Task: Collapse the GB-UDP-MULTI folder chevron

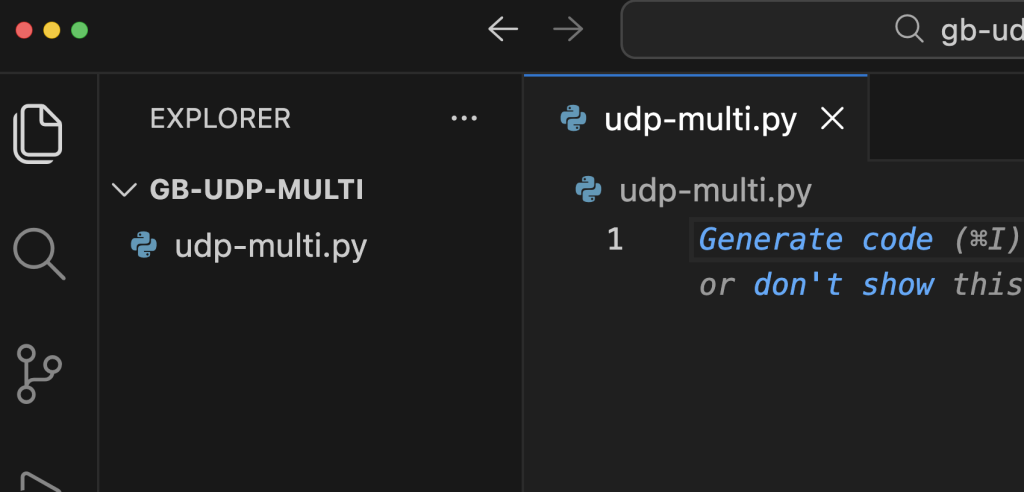Action: [x=125, y=190]
